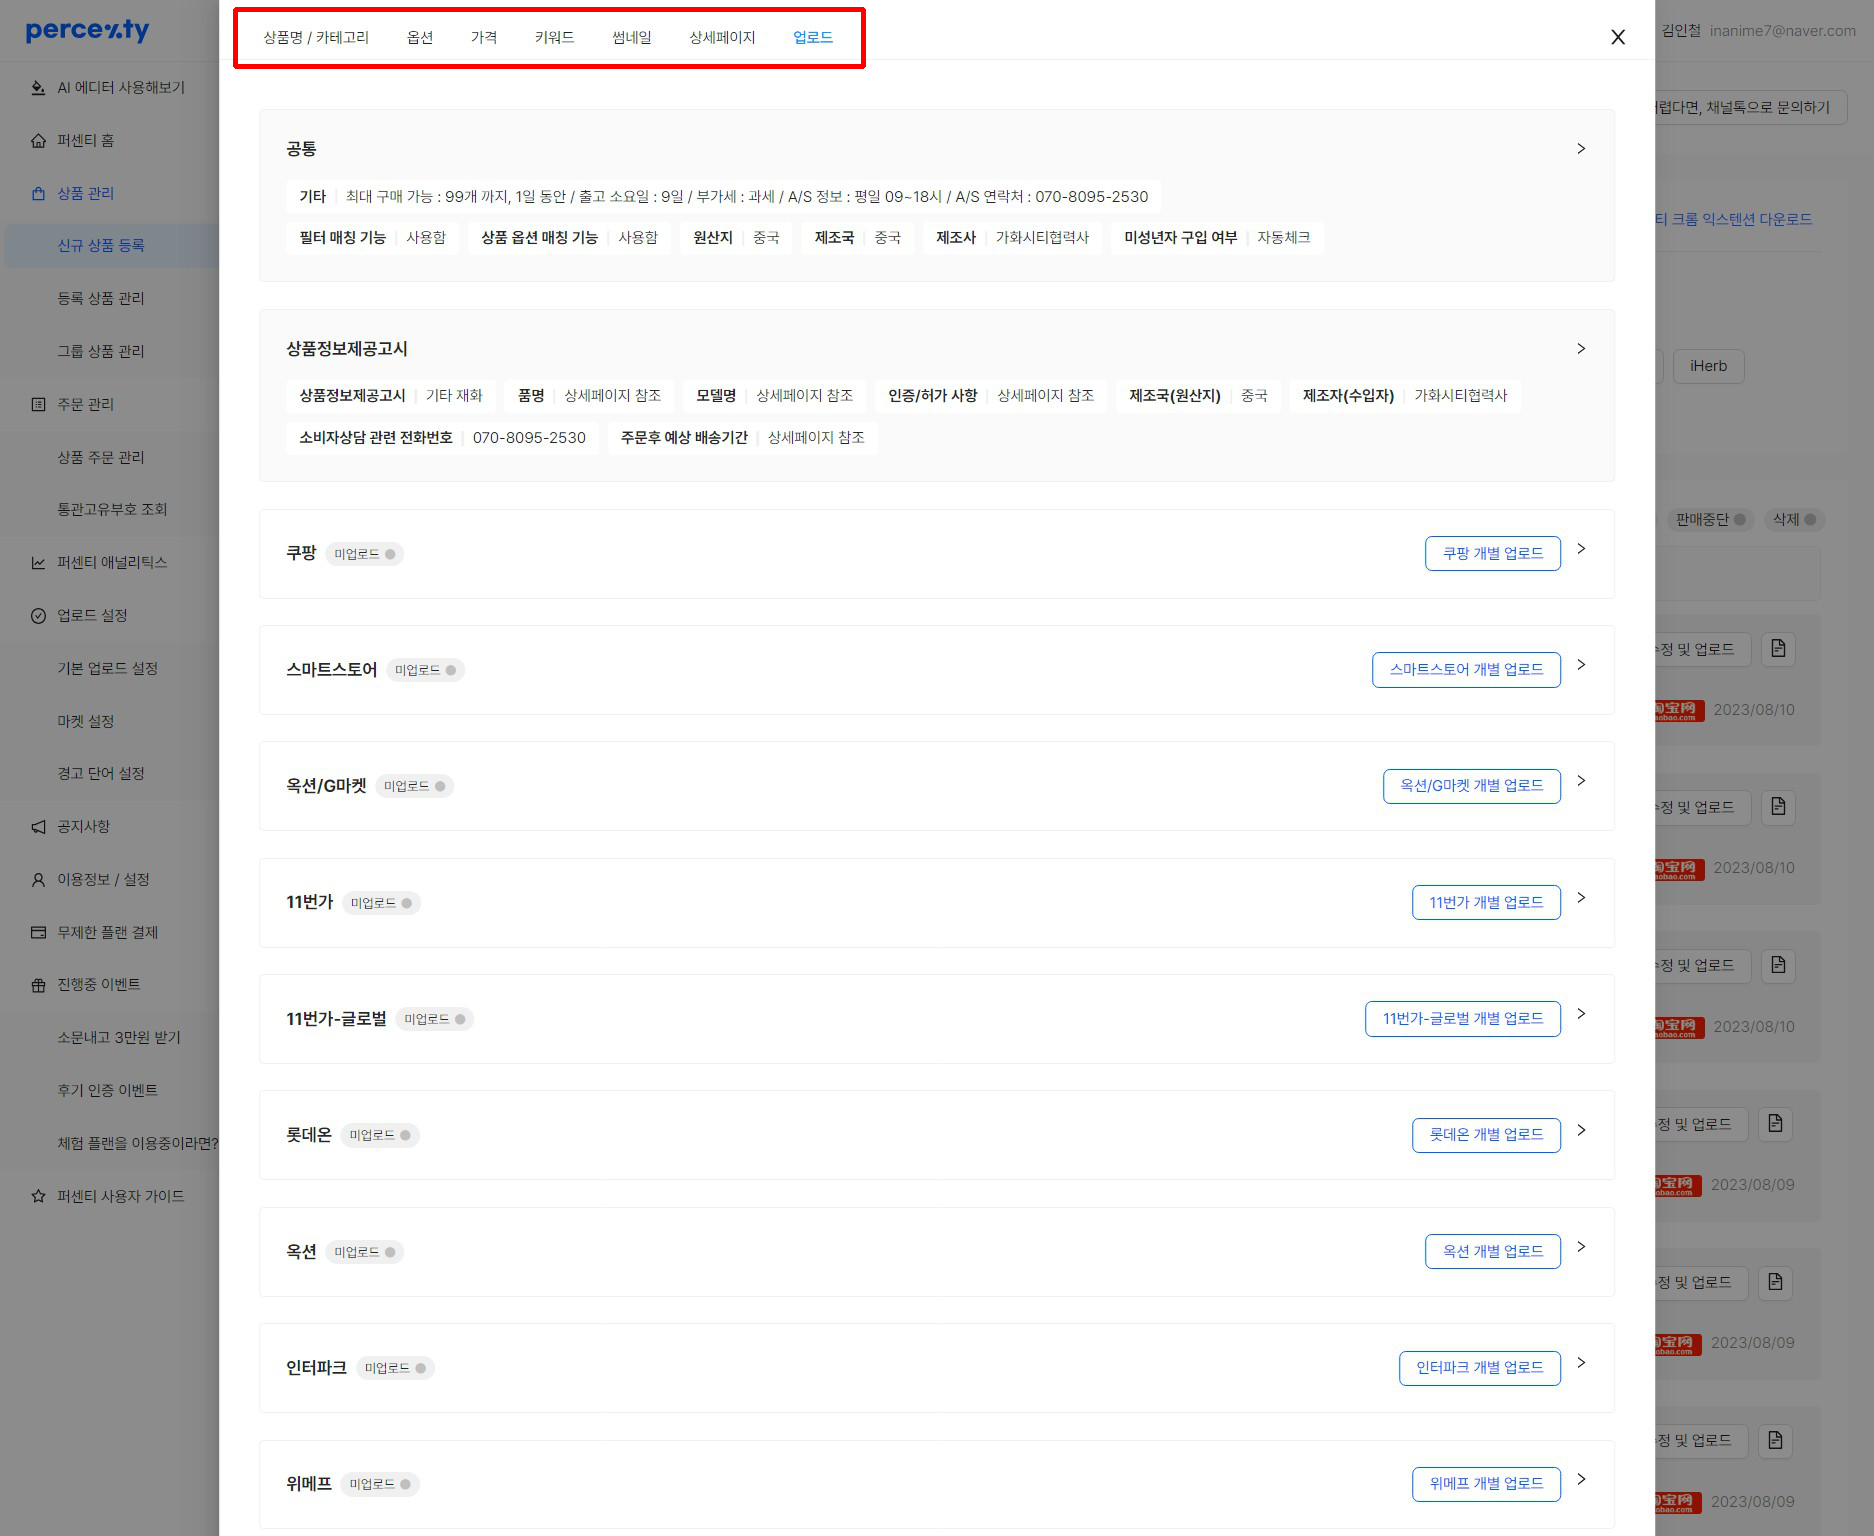1874x1536 pixels.
Task: Click the notice megaphone icon
Action: (x=38, y=827)
